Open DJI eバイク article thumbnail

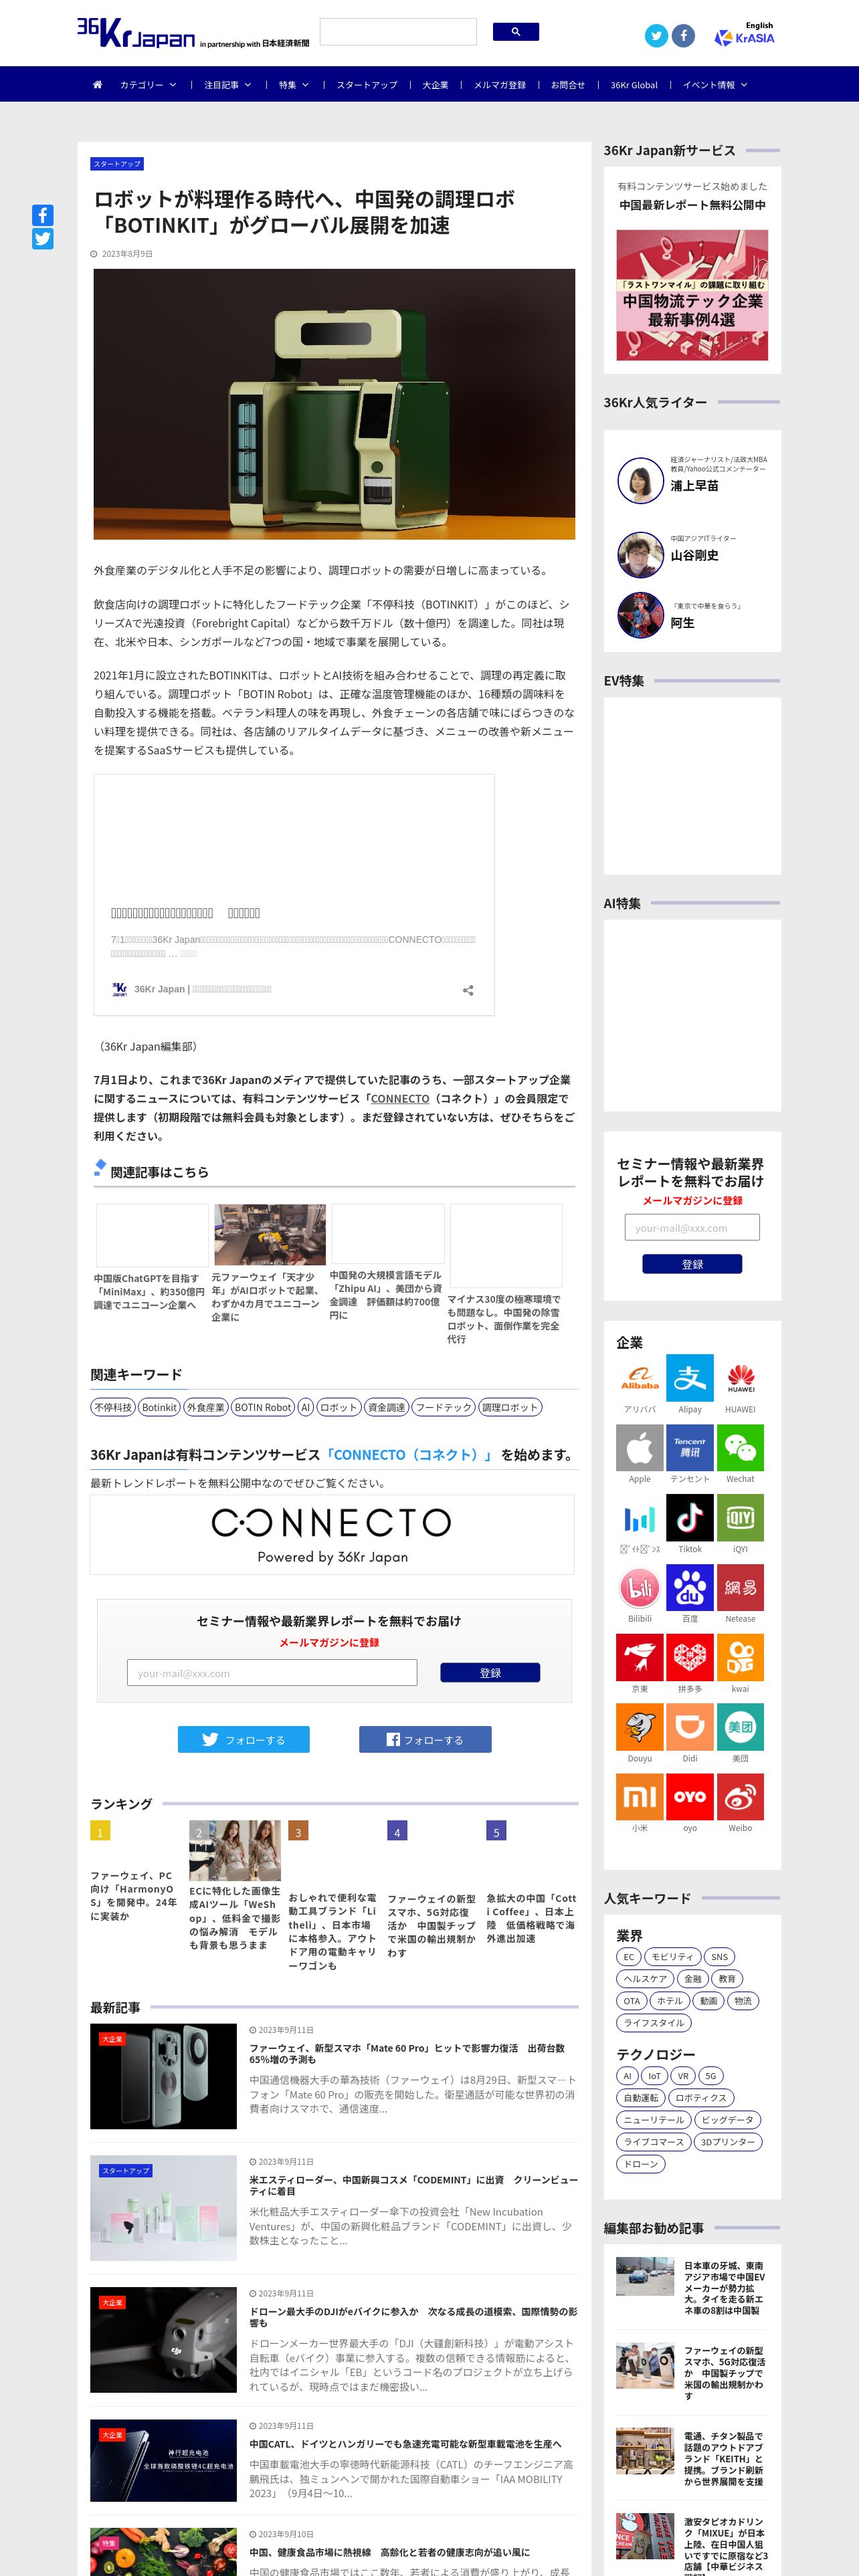[x=163, y=2340]
